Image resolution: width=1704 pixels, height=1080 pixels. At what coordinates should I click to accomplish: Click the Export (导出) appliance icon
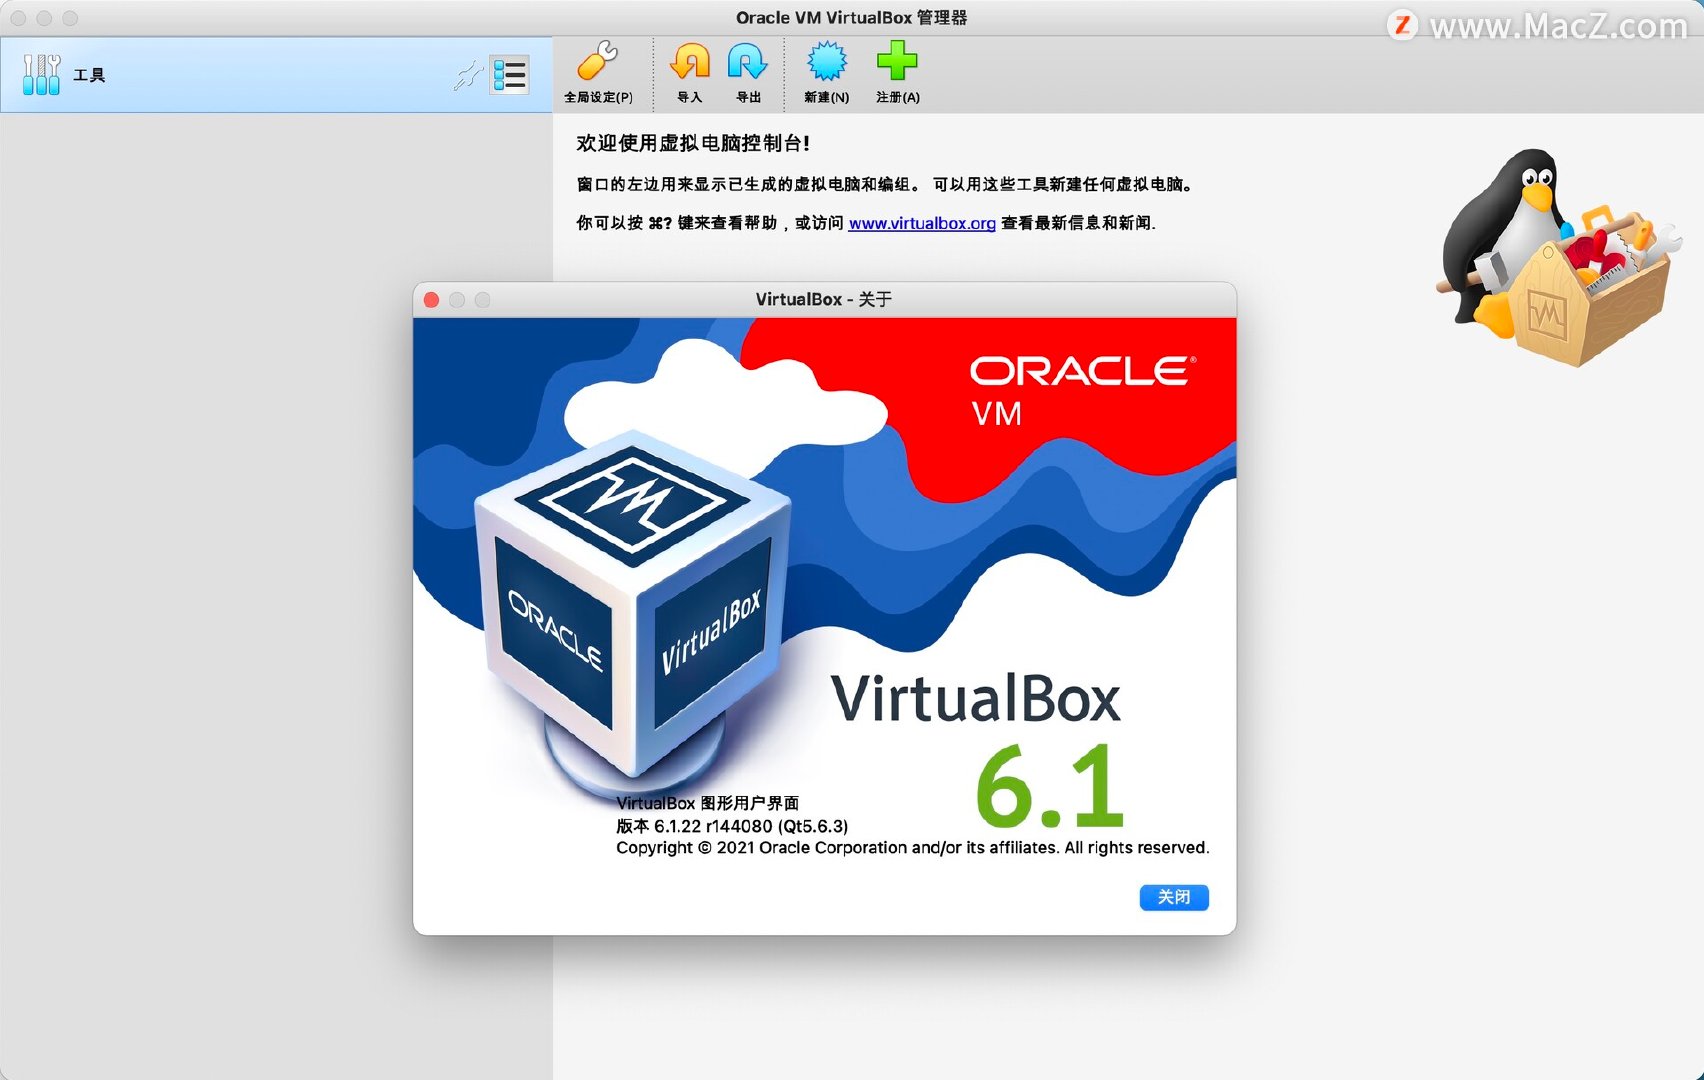747,62
